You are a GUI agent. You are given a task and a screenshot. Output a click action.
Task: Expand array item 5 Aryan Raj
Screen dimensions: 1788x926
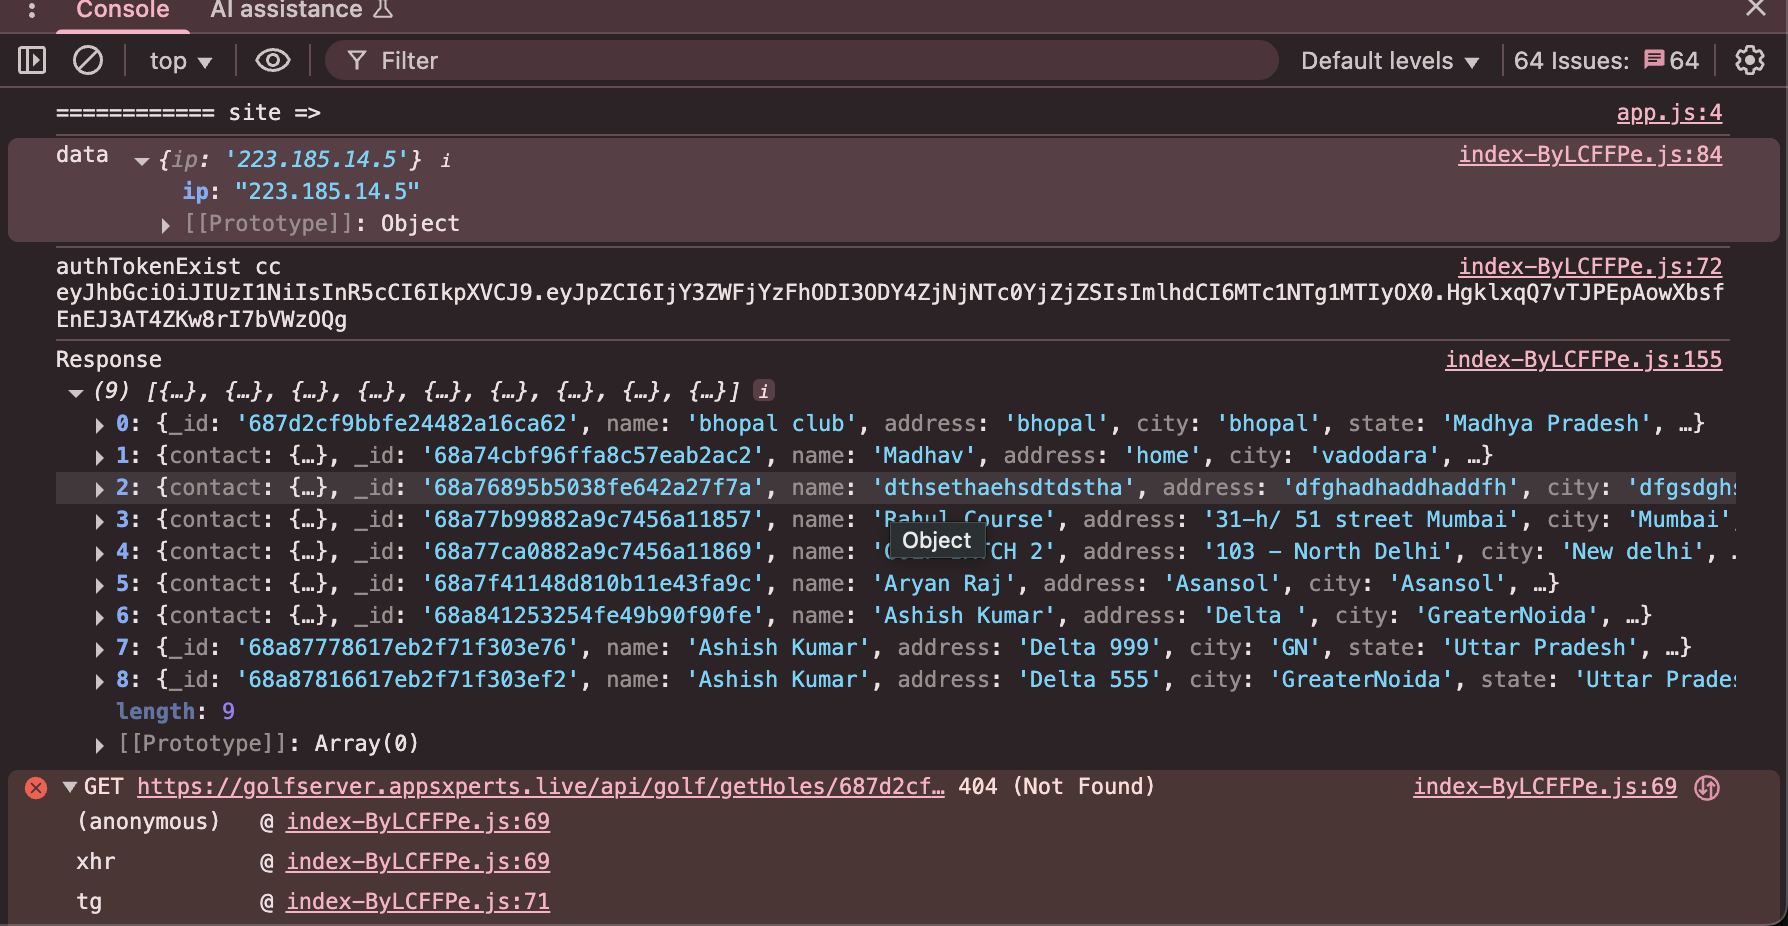(x=100, y=585)
